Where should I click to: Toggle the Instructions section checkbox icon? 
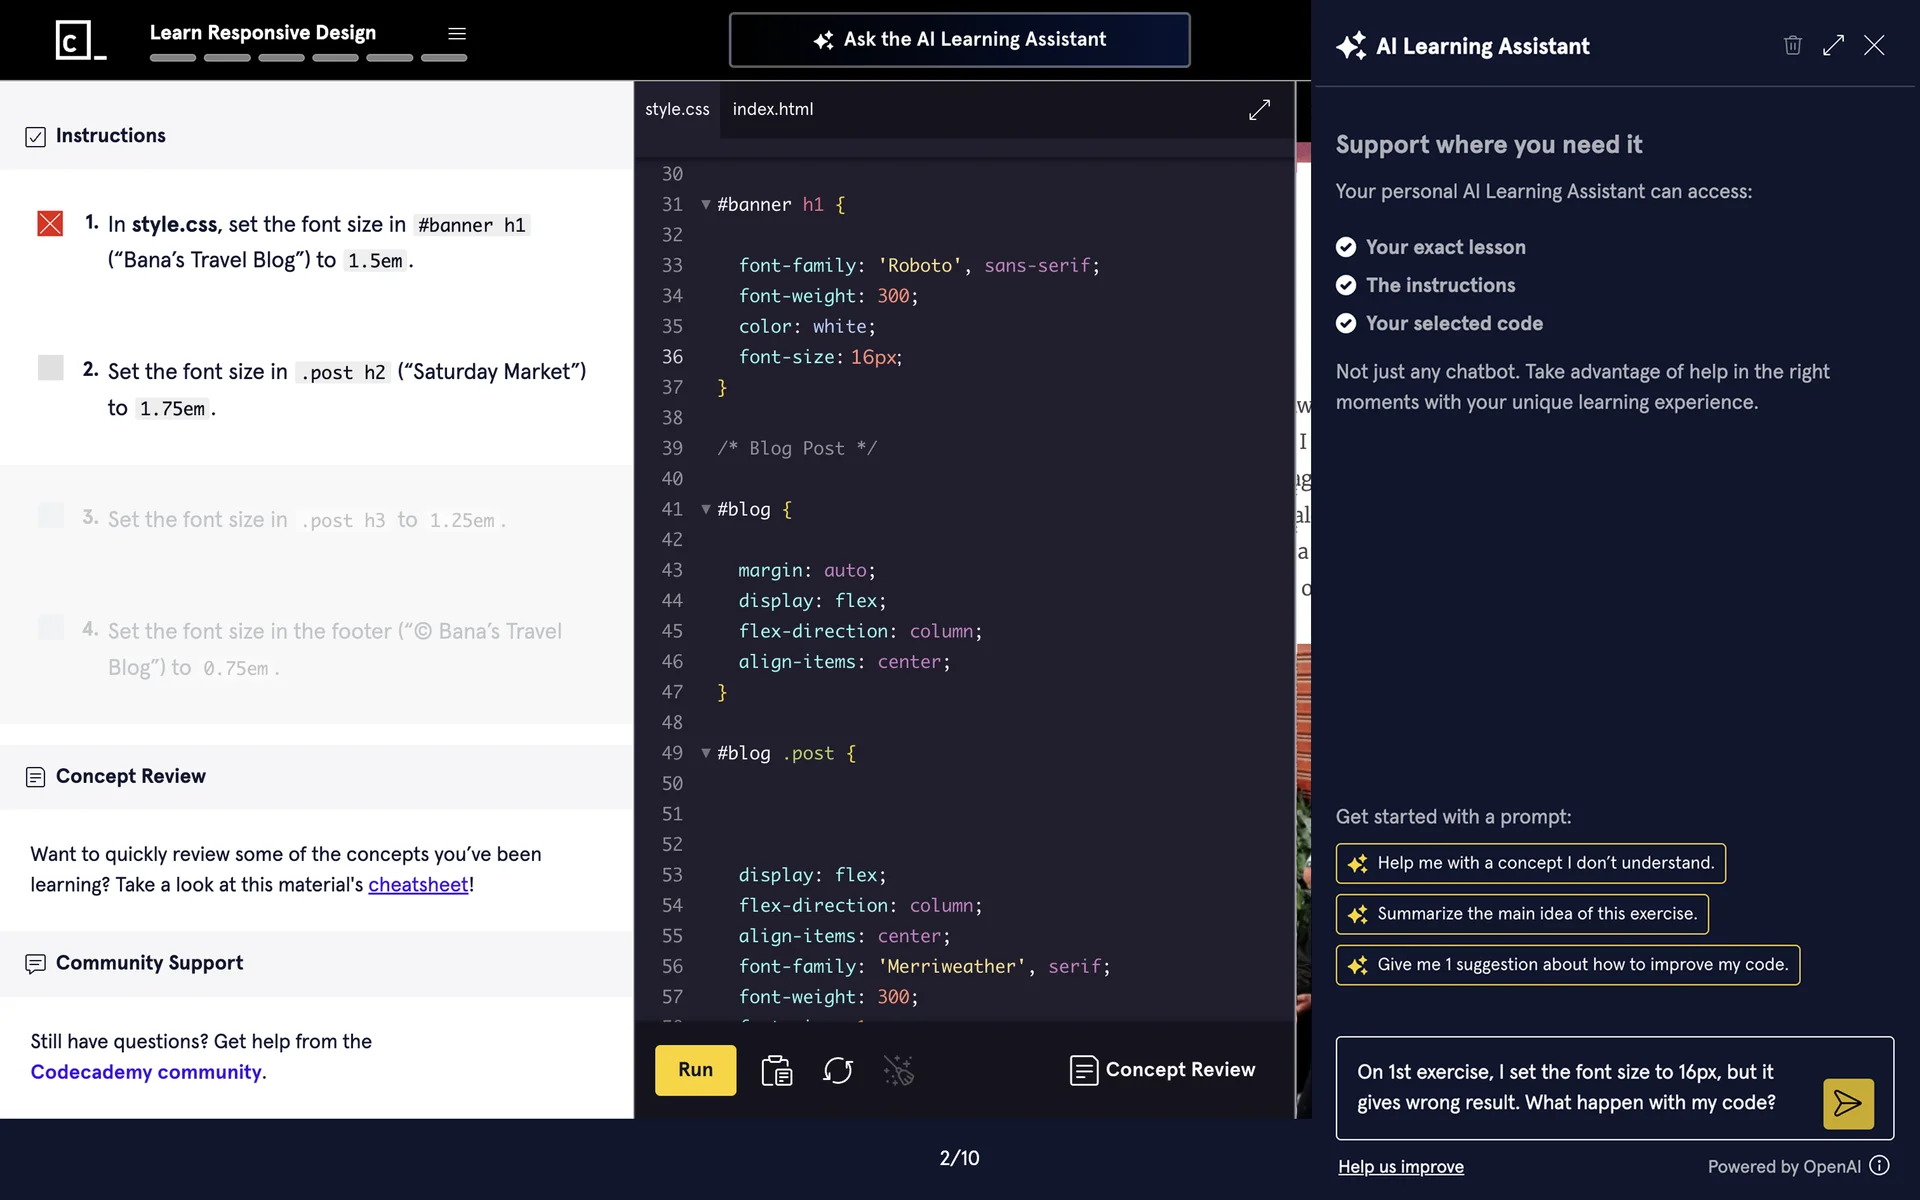[x=35, y=137]
